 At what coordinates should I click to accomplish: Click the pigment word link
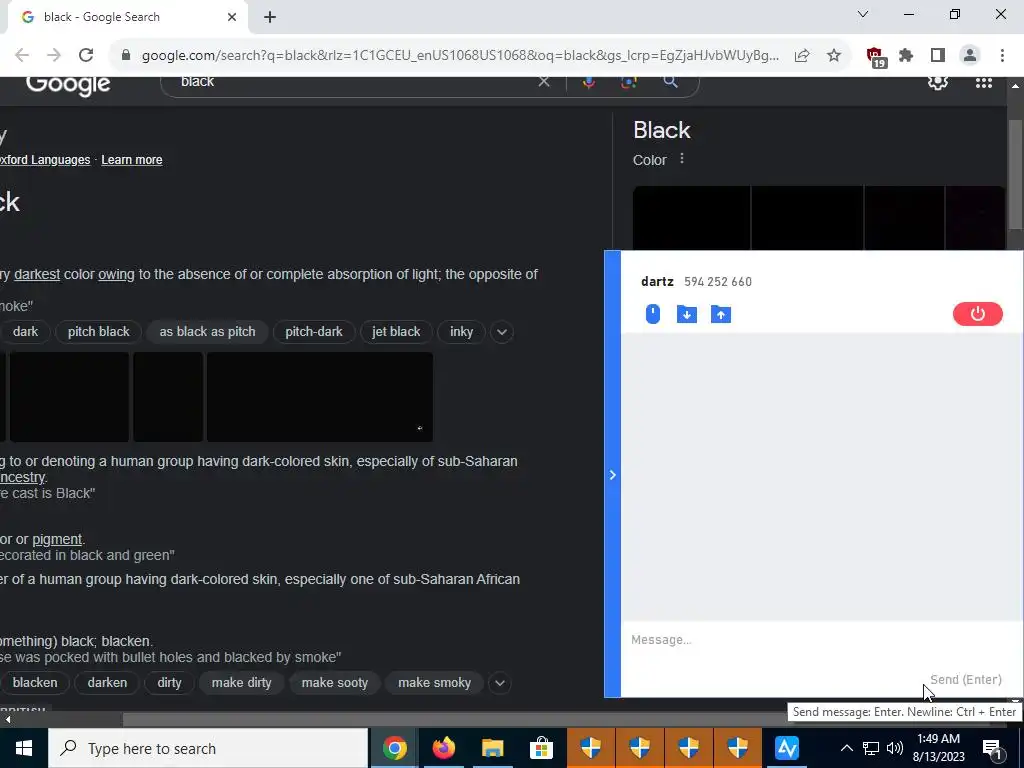[x=57, y=539]
